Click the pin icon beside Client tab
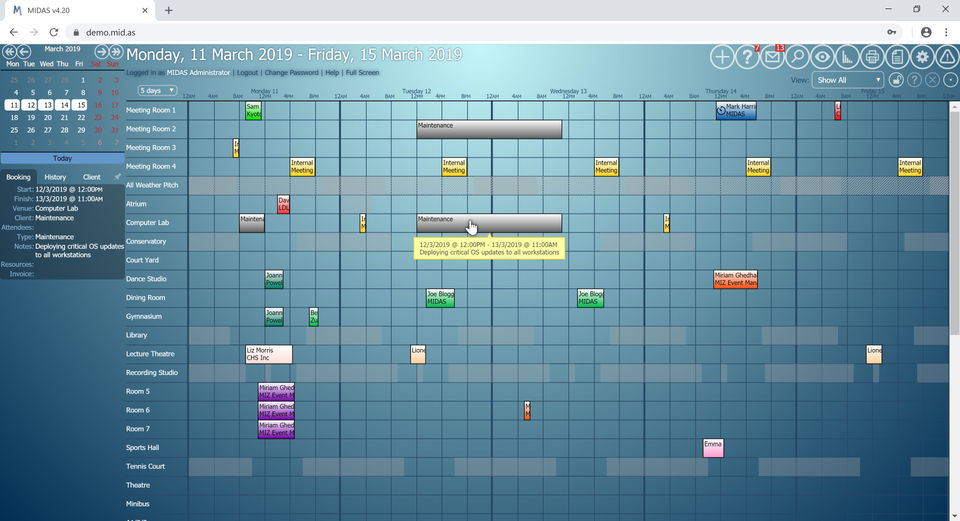 pos(118,177)
